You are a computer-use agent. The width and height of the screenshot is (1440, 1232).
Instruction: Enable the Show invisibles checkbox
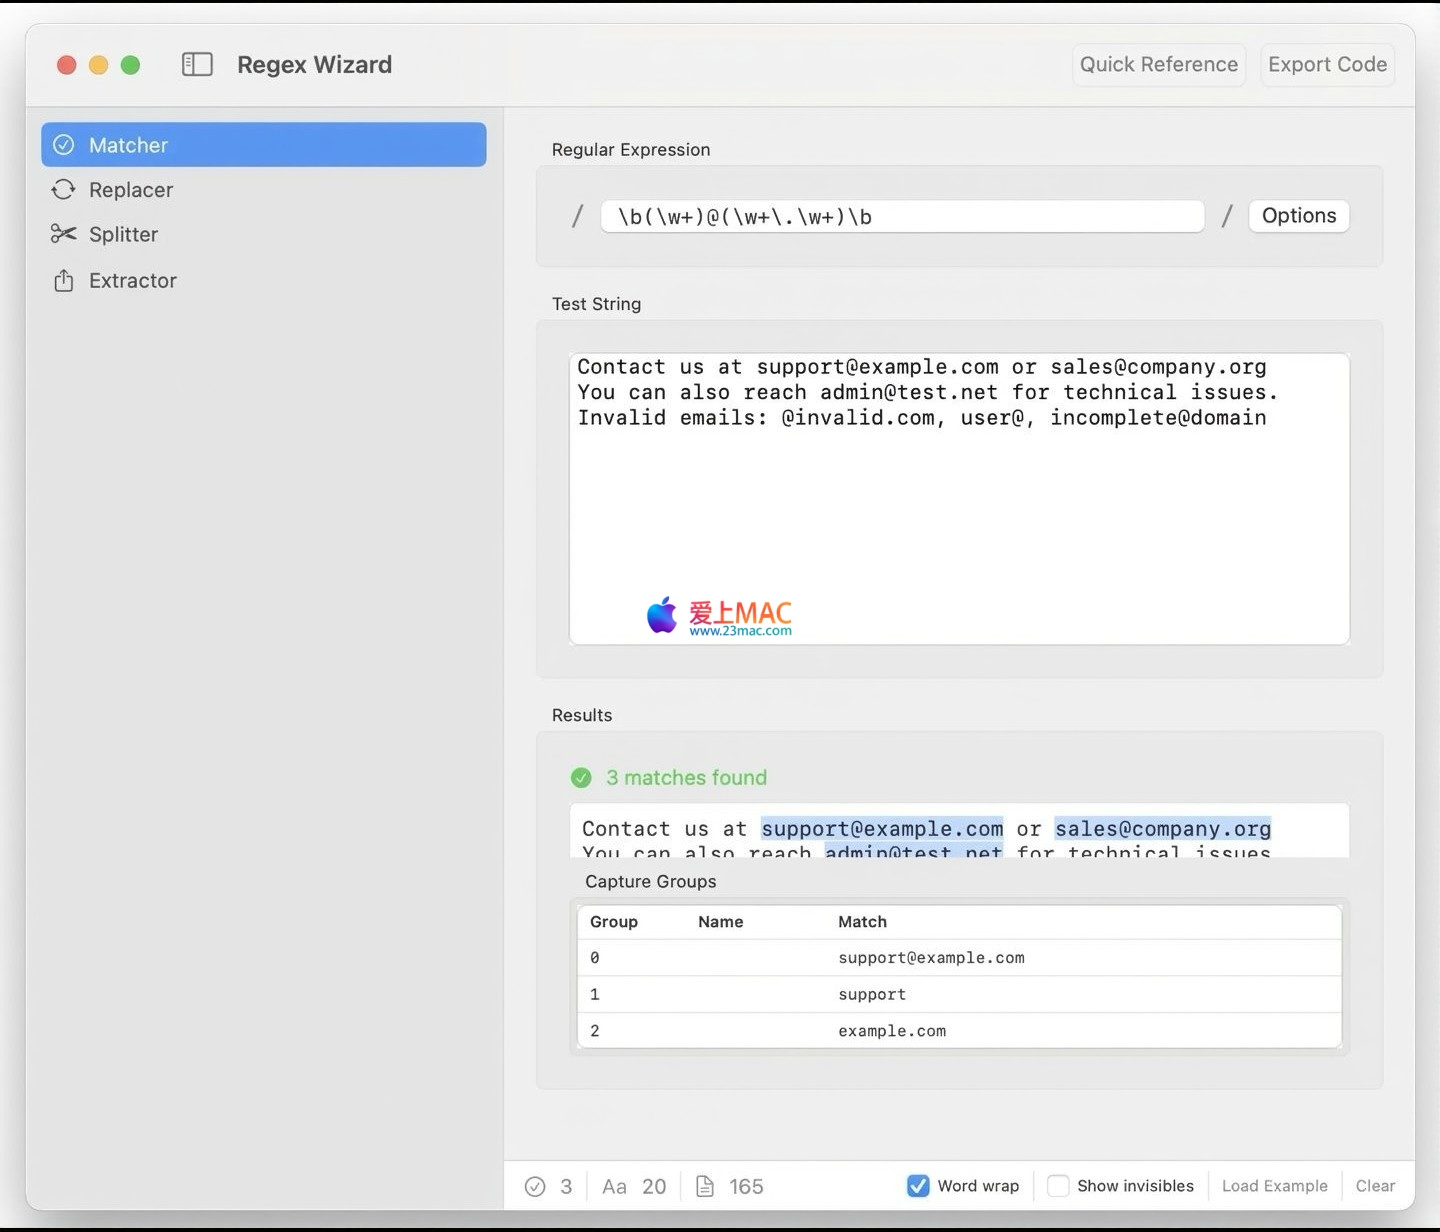pos(1057,1186)
